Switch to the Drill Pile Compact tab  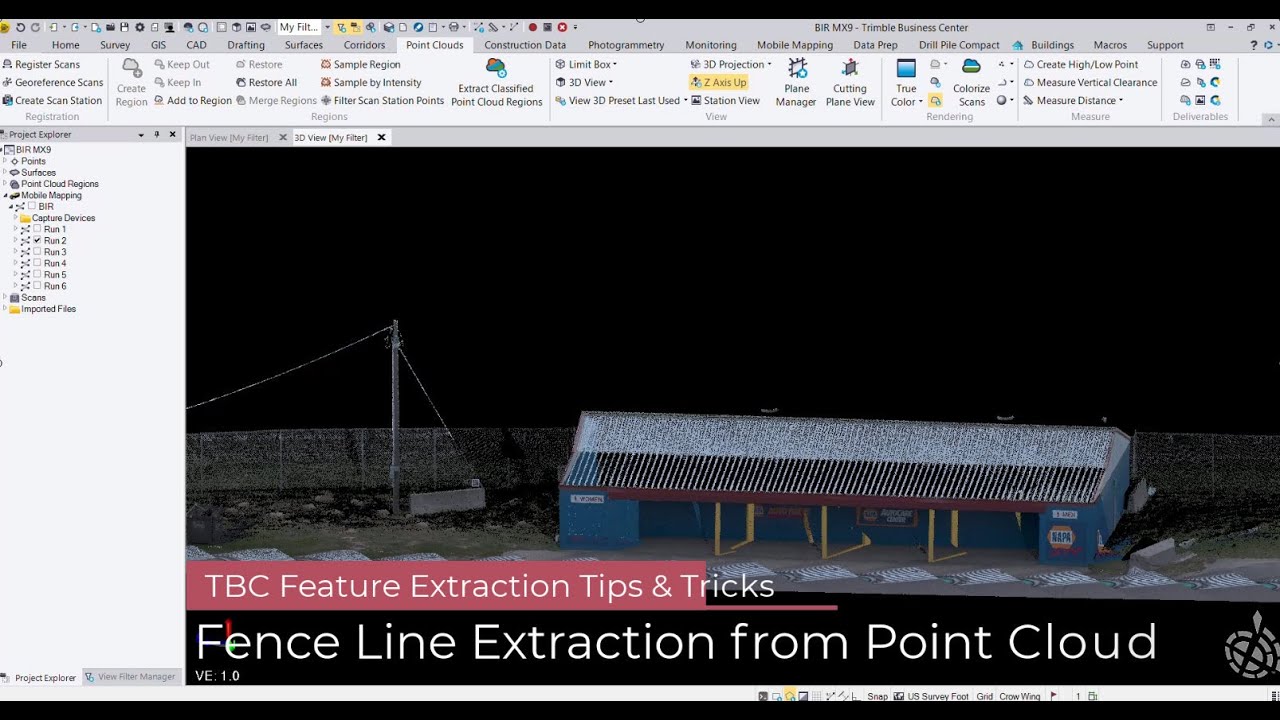(x=959, y=45)
